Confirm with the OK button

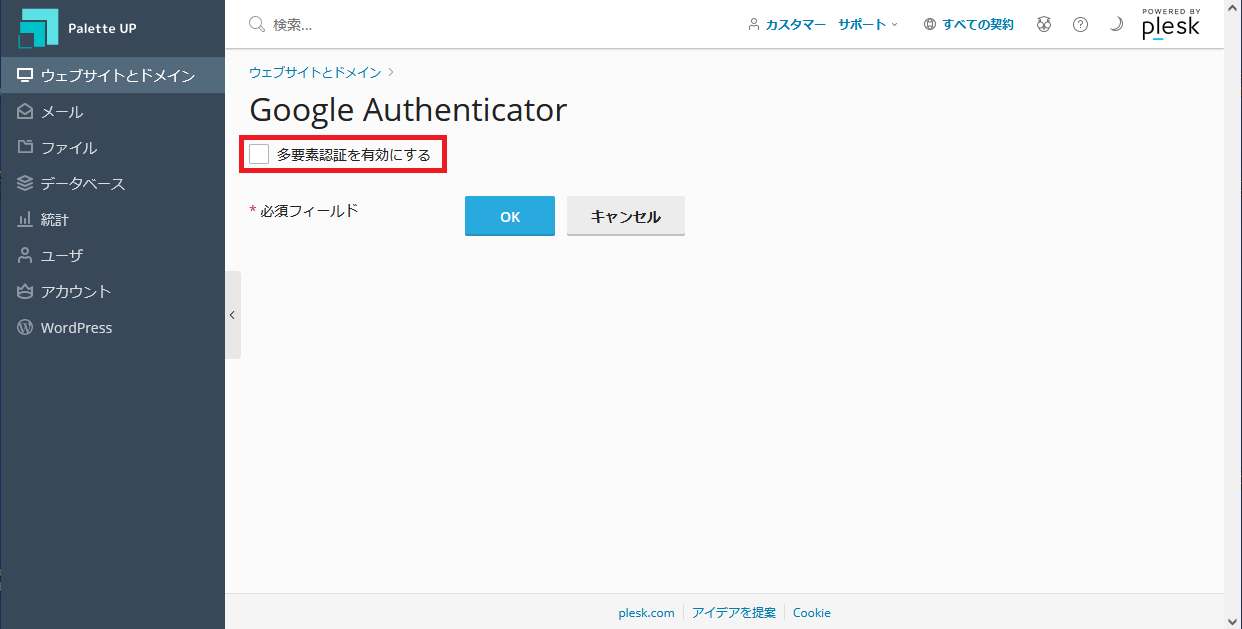510,216
